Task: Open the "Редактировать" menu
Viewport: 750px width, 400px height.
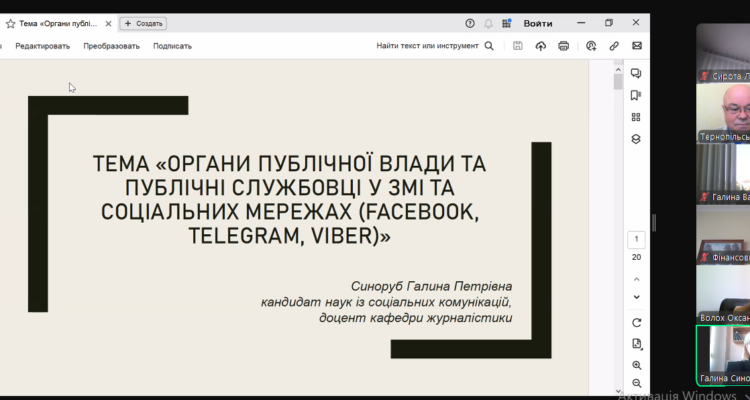Action: pyautogui.click(x=43, y=46)
